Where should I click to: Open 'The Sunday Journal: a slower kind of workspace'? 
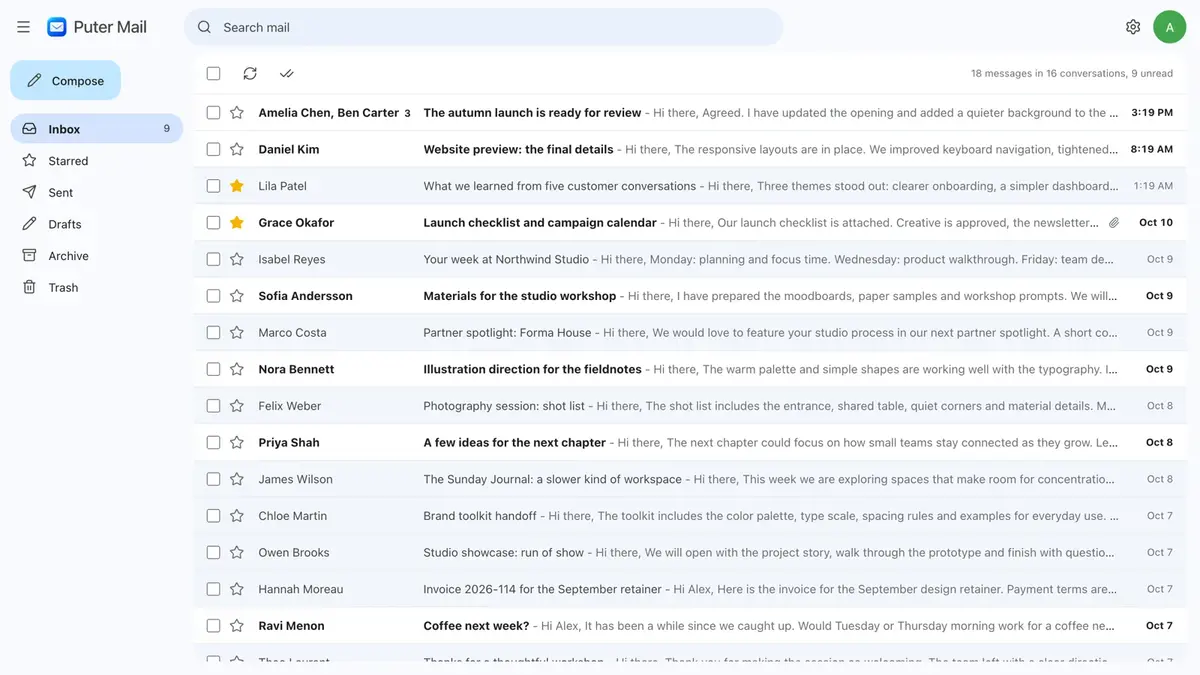point(690,479)
